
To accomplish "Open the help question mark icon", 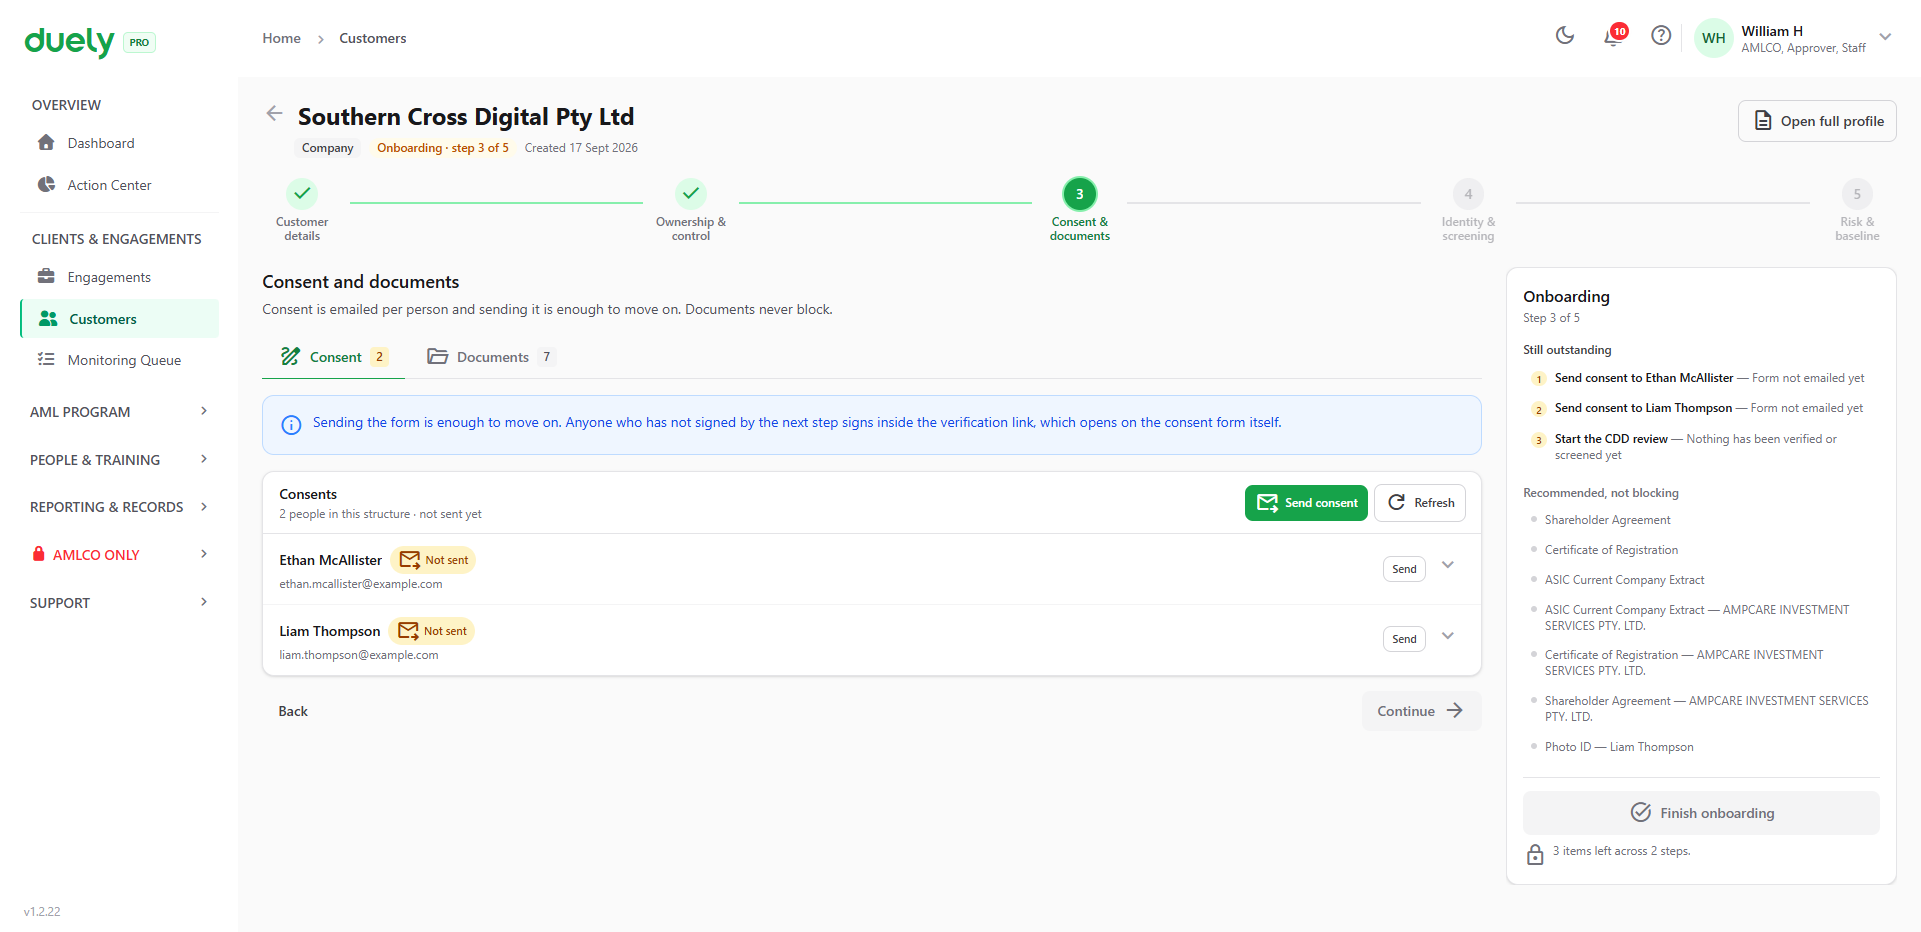I will tap(1661, 36).
